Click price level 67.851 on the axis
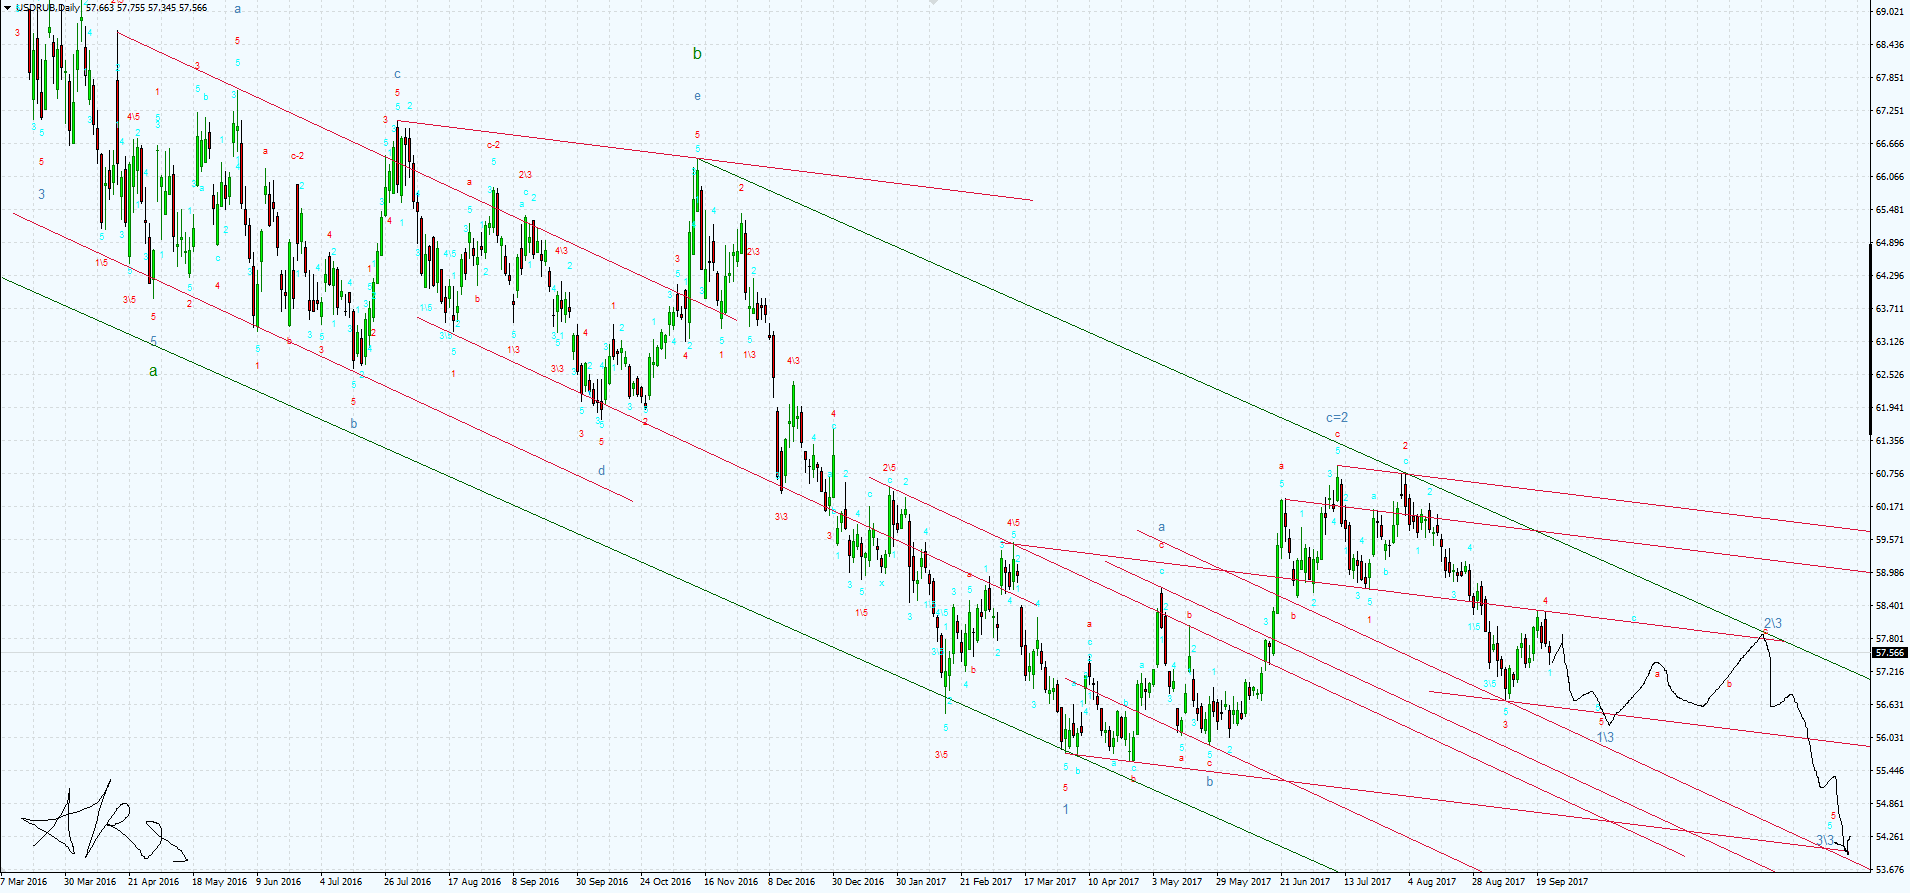The image size is (1910, 893). click(1889, 78)
